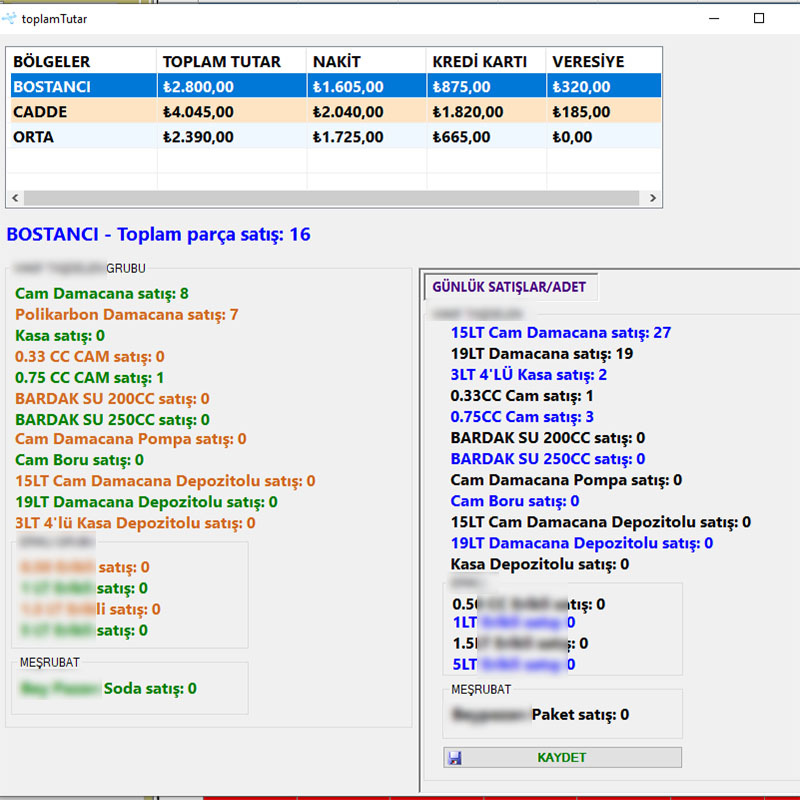Minimize the toplamTutar window
The width and height of the screenshot is (800, 800).
713,18
